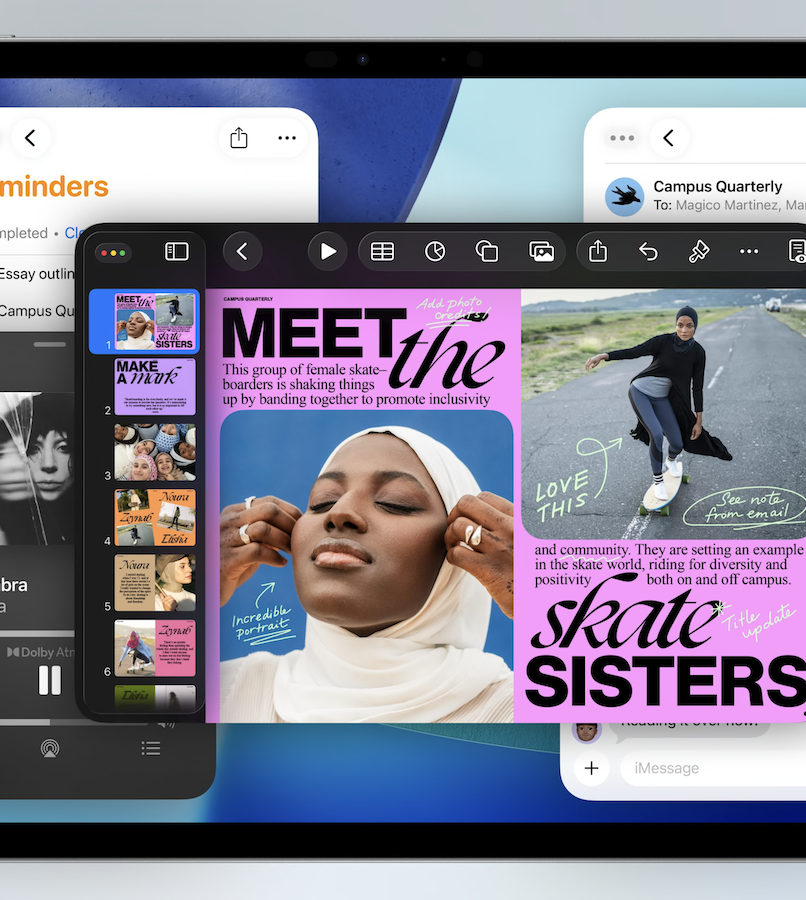Undo the last Keynote action
The width and height of the screenshot is (806, 900).
[648, 252]
